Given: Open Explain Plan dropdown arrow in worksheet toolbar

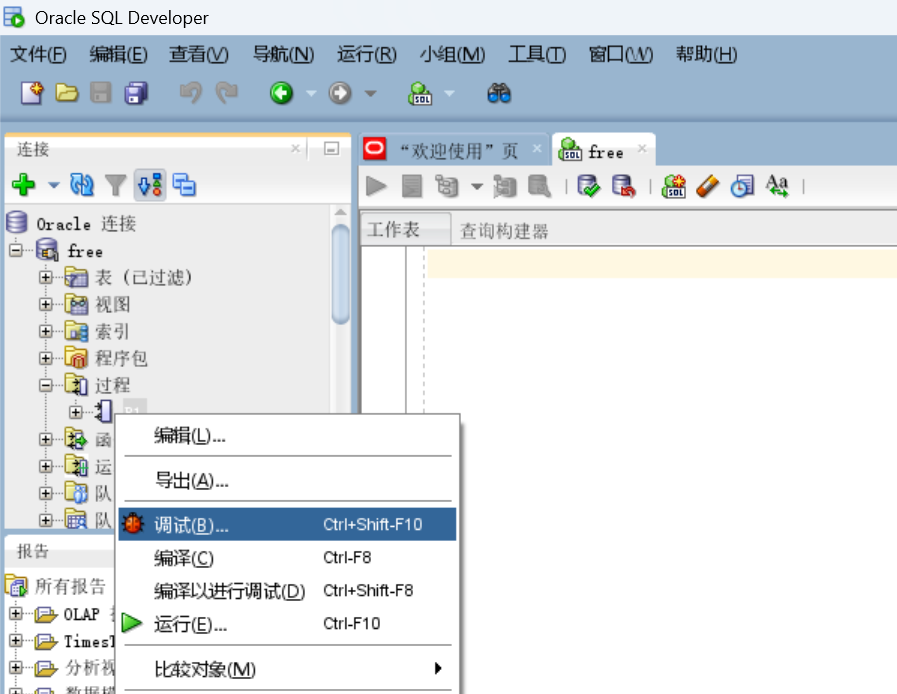Looking at the screenshot, I should pyautogui.click(x=477, y=187).
